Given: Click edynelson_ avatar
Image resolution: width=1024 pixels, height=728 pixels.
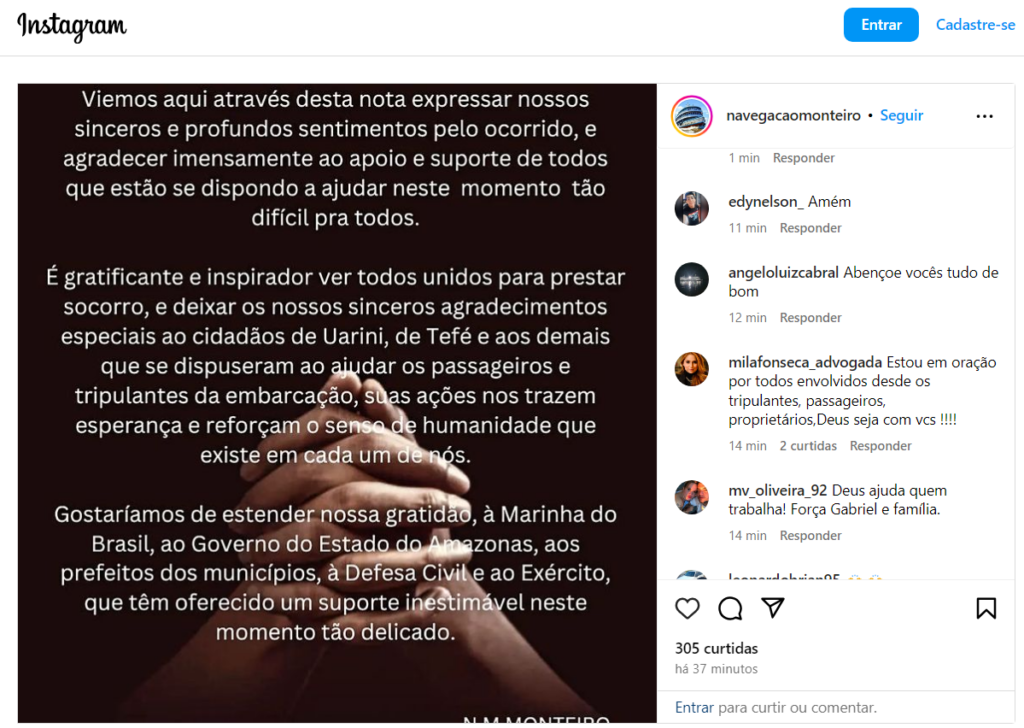Looking at the screenshot, I should tap(692, 209).
